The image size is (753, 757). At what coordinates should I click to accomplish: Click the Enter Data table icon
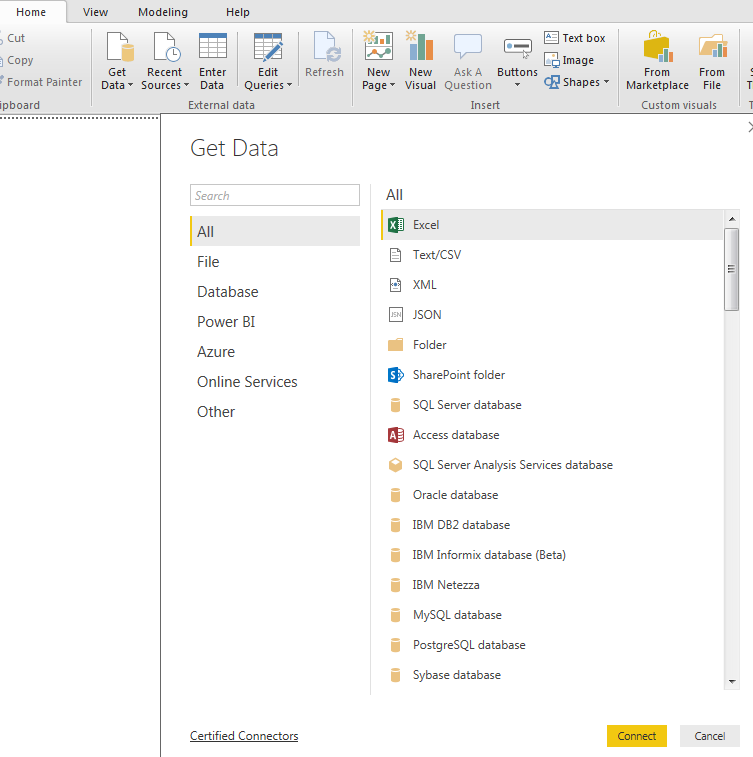pyautogui.click(x=212, y=47)
